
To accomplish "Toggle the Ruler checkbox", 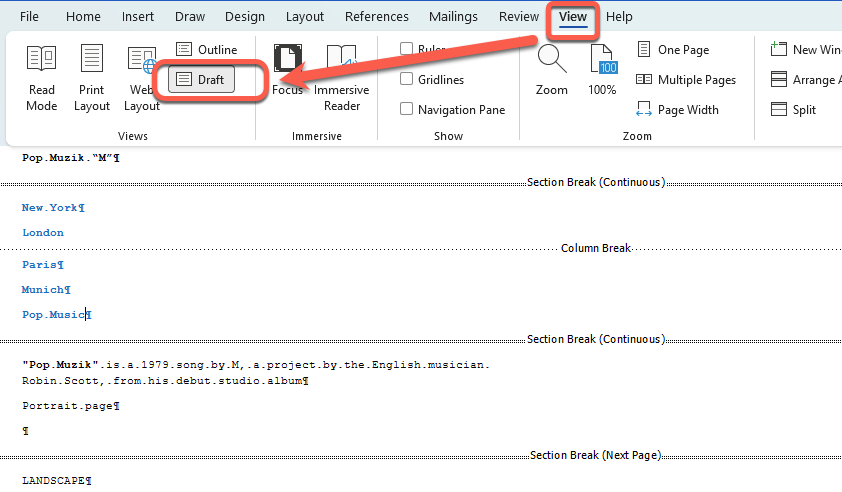I will [x=407, y=49].
